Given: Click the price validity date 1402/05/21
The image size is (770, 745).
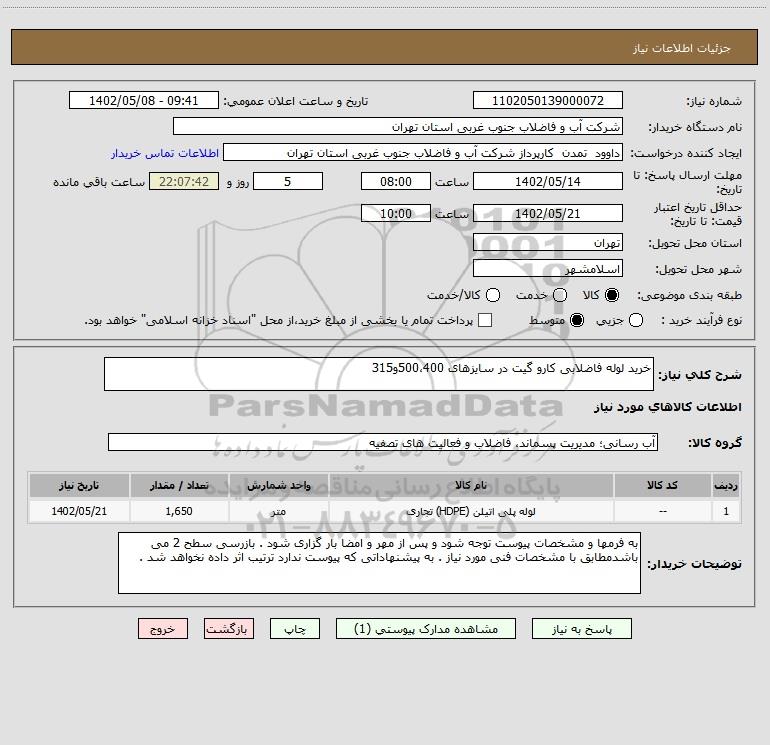Looking at the screenshot, I should (548, 213).
